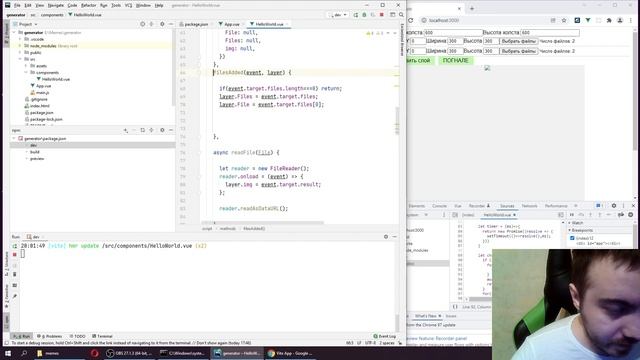The height and width of the screenshot is (360, 640).
Task: Open the File menu
Action: tap(17, 5)
